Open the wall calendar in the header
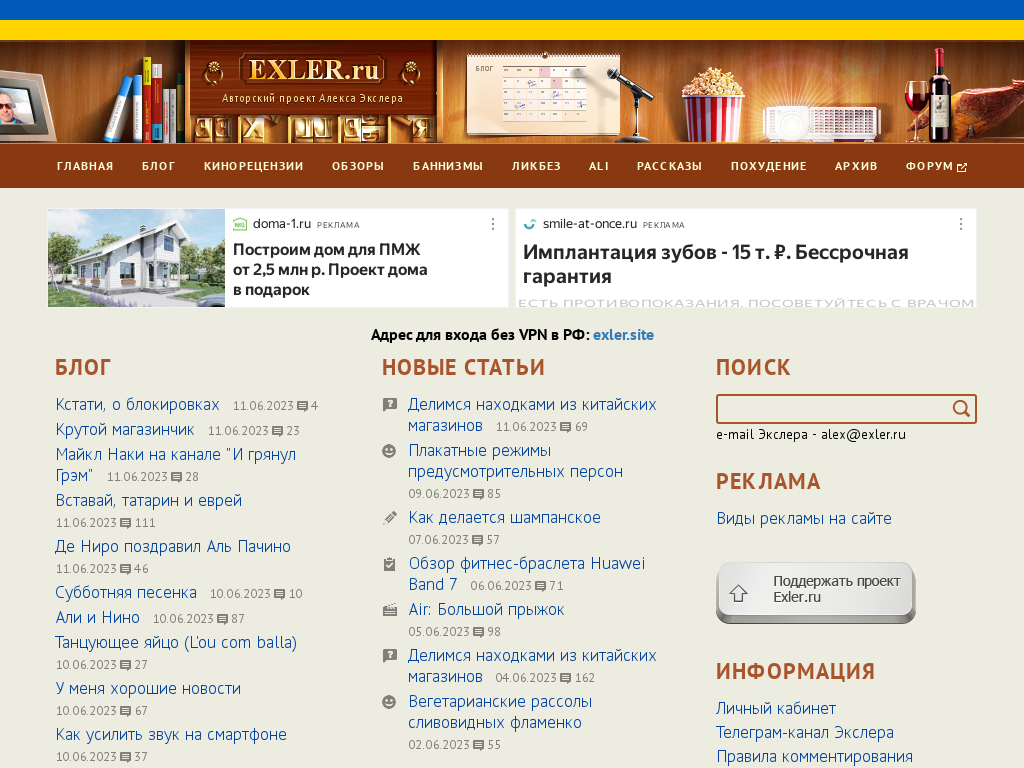This screenshot has height=768, width=1024. (x=543, y=93)
